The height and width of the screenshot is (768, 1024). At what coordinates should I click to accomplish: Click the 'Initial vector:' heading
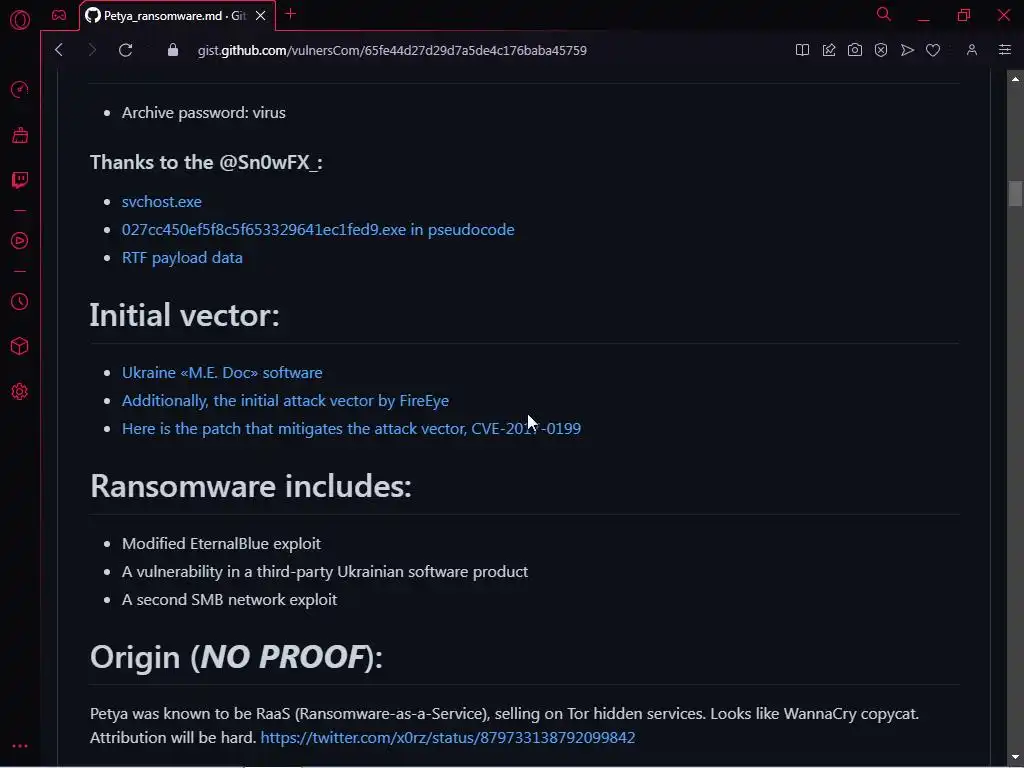coord(185,315)
